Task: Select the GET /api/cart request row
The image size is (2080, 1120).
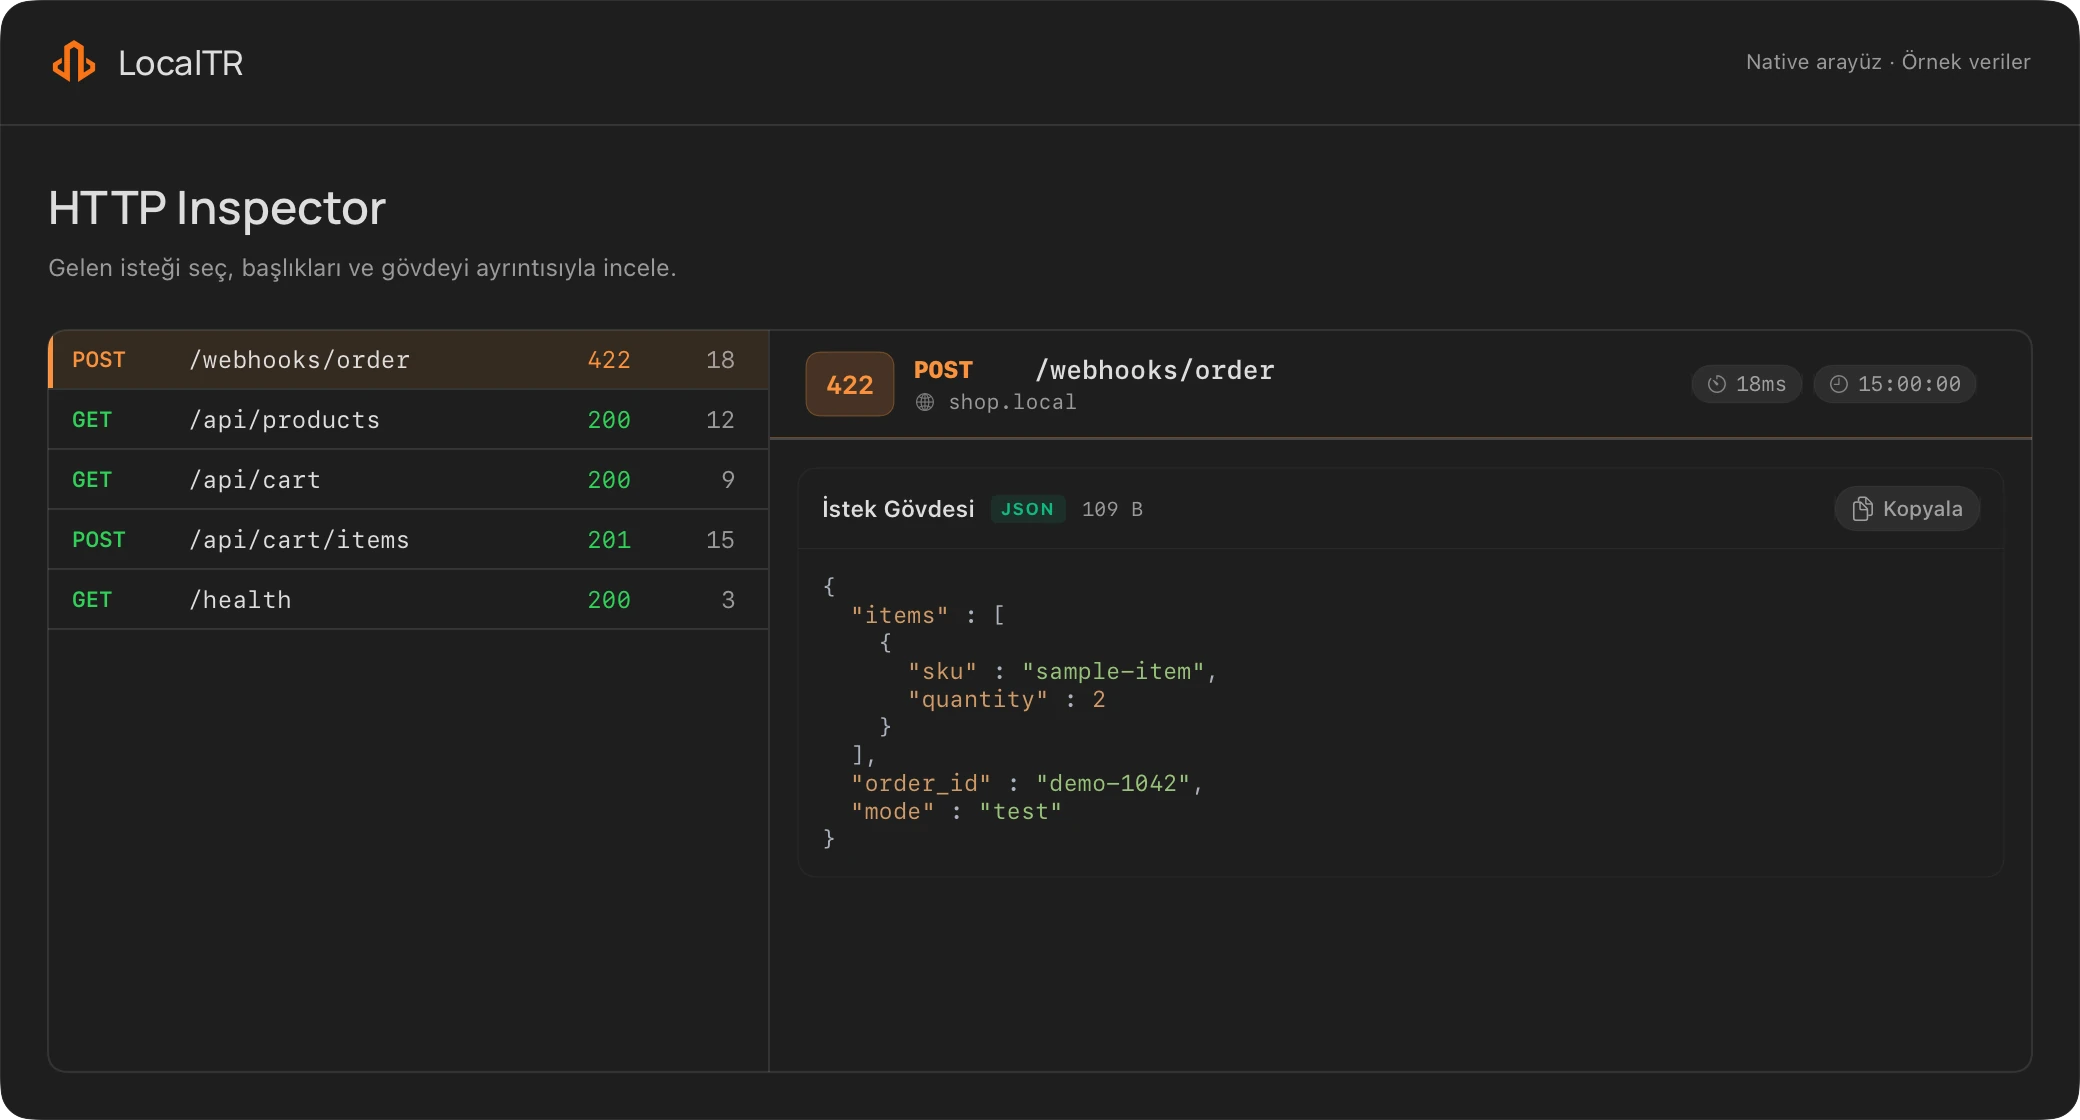Action: coord(408,480)
